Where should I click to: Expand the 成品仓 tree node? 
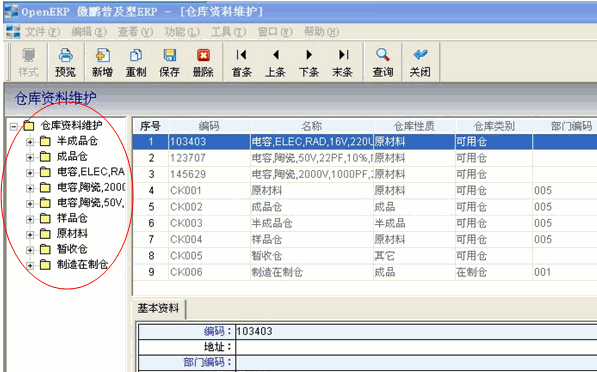30,157
